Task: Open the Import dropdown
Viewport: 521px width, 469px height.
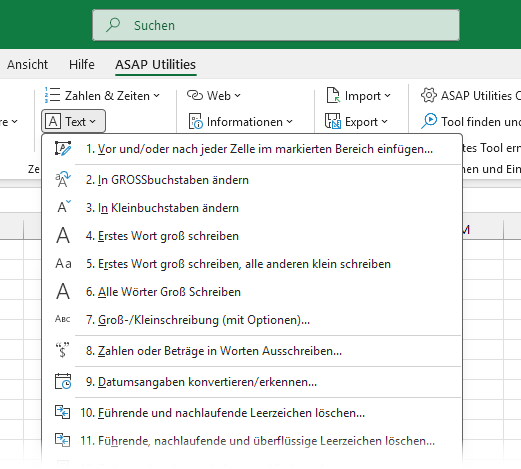Action: click(x=358, y=96)
